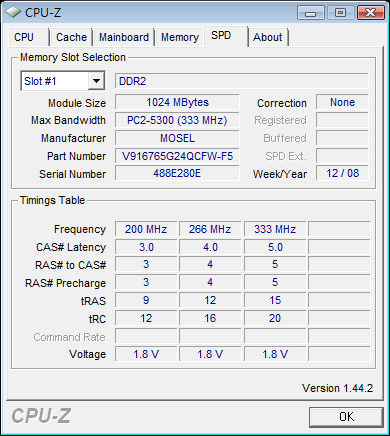390x436 pixels.
Task: Click the tRAS value 15
Action: (x=275, y=300)
